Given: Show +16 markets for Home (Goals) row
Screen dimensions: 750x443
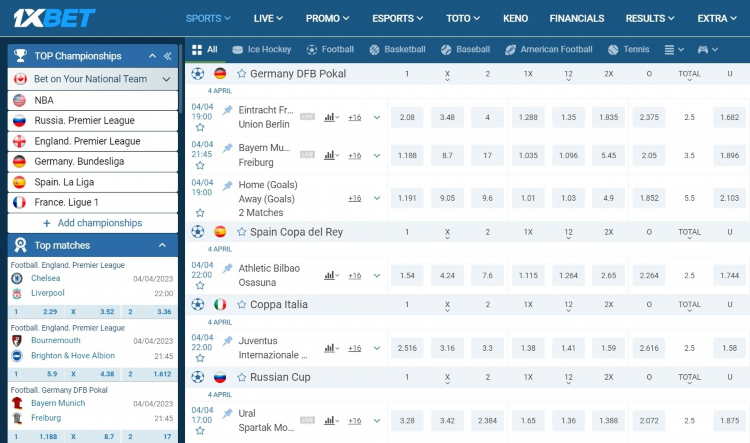Looking at the screenshot, I should (x=354, y=198).
